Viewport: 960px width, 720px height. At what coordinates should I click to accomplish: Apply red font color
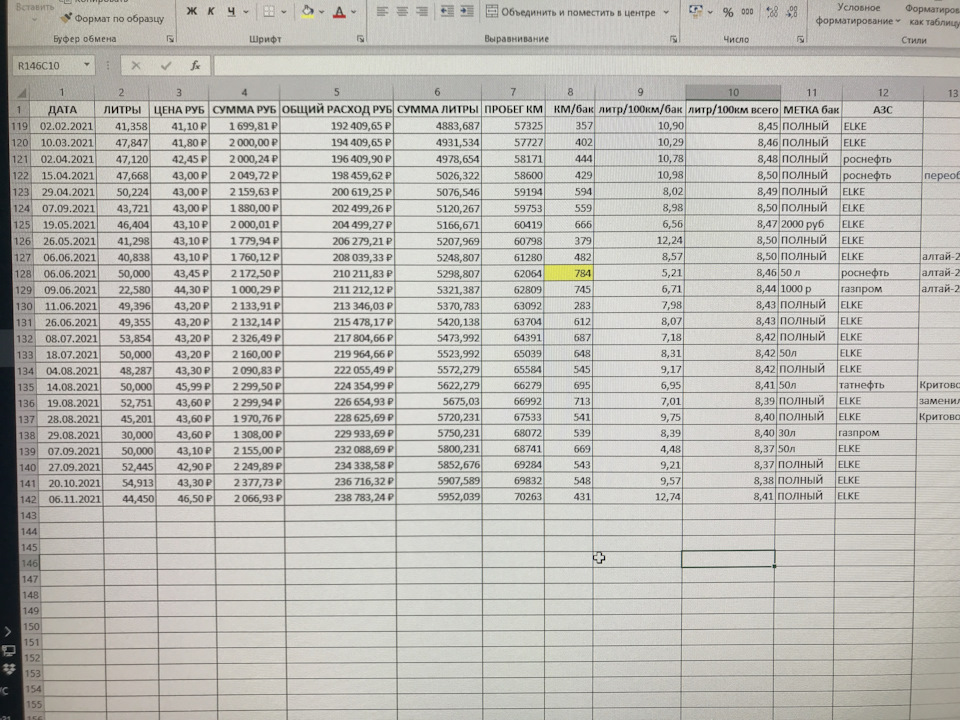click(339, 12)
